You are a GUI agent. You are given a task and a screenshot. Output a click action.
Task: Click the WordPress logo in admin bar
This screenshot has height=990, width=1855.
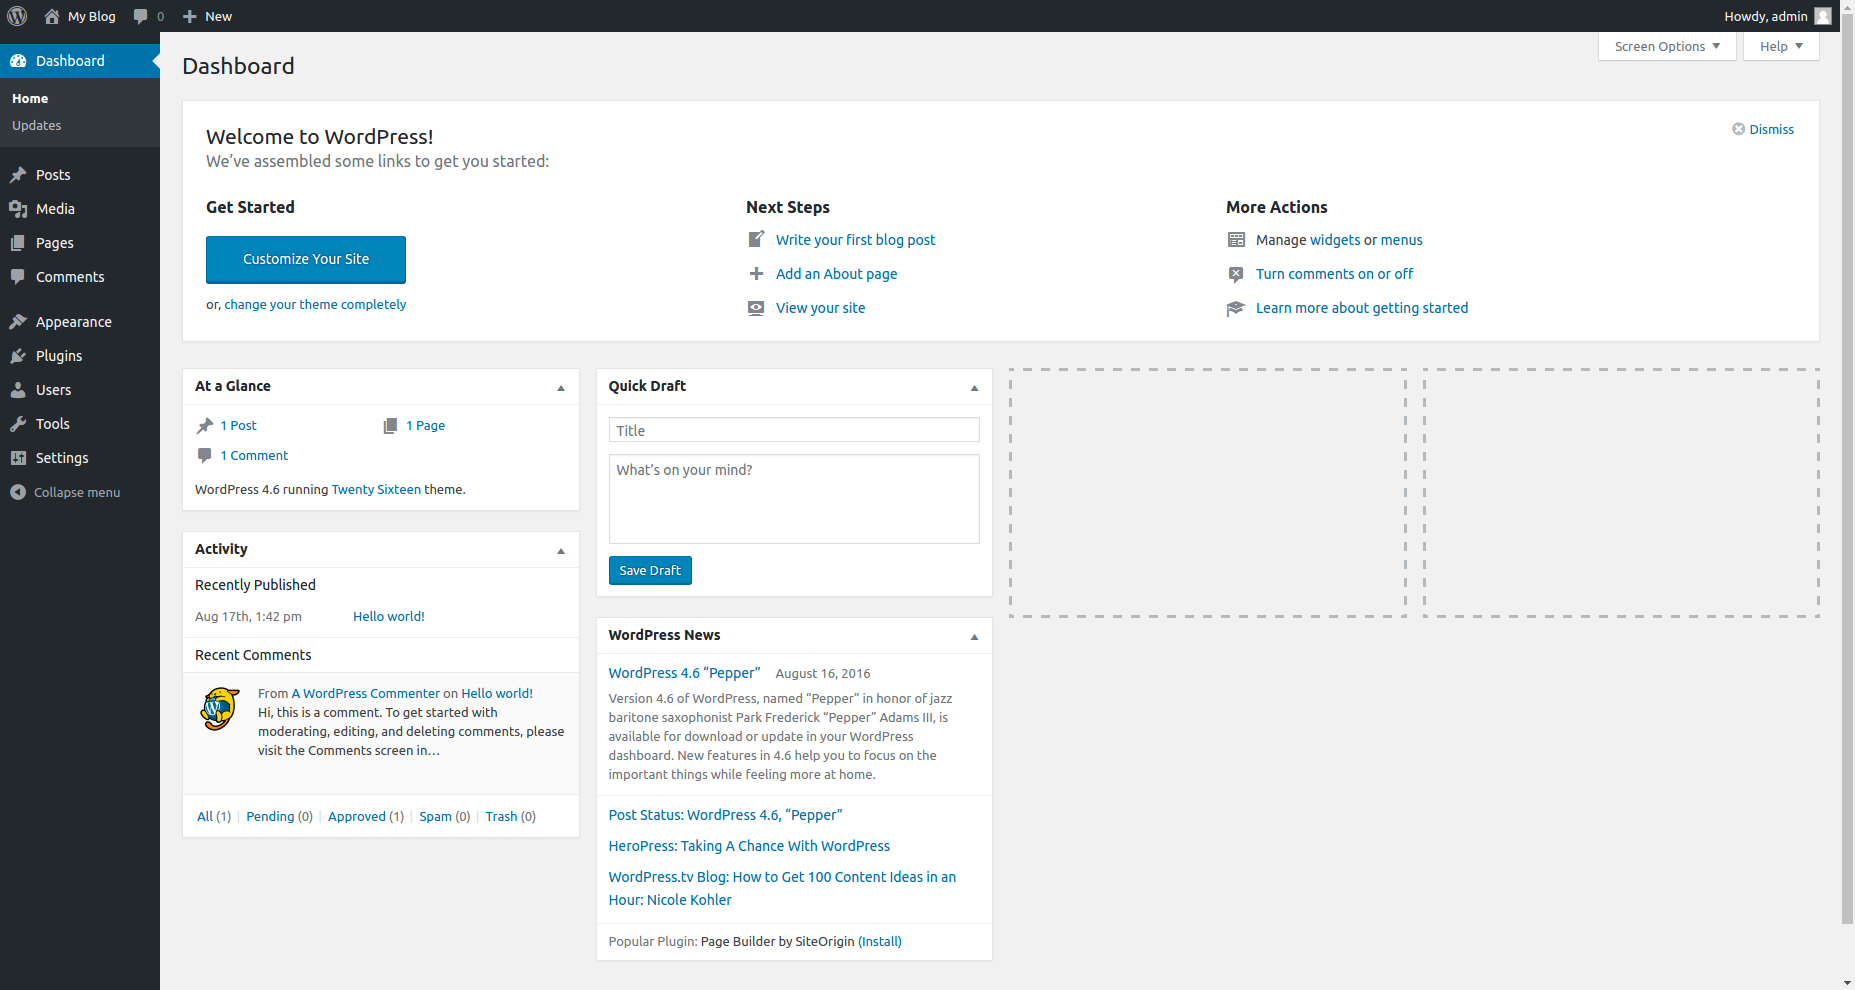17,16
